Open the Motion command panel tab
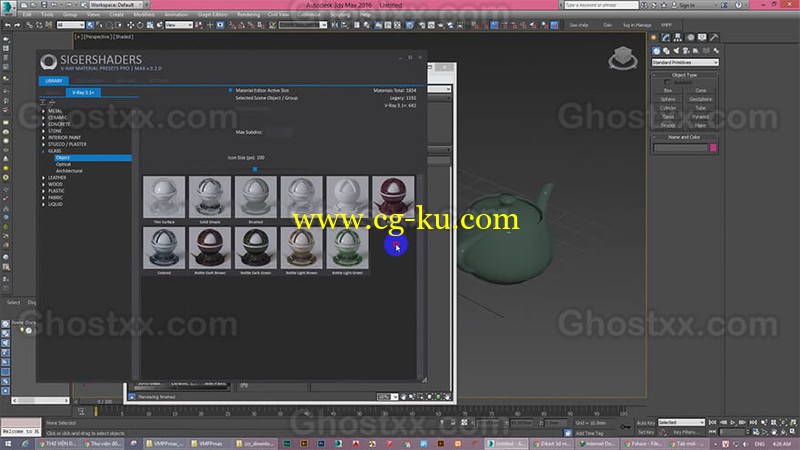Image resolution: width=800 pixels, height=450 pixels. pyautogui.click(x=690, y=37)
